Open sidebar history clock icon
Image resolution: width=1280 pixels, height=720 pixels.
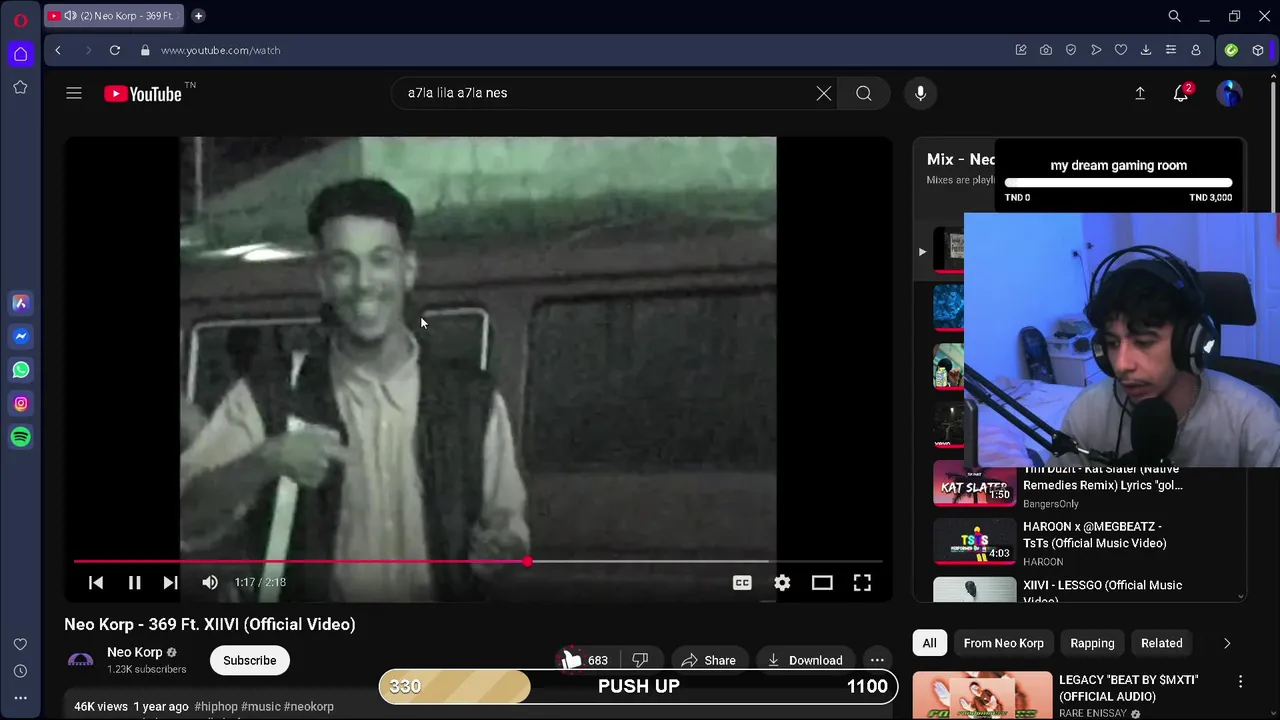point(20,671)
